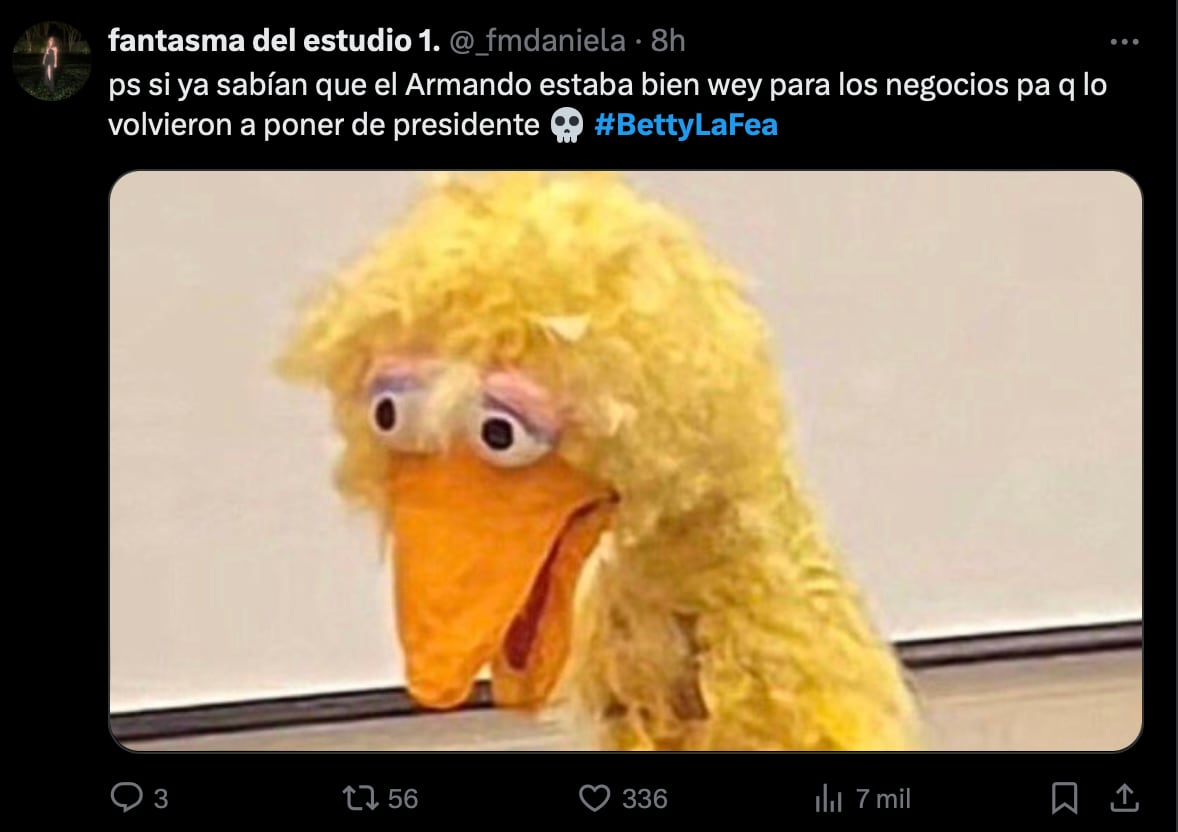Click the share upload arrow icon

[x=1124, y=797]
